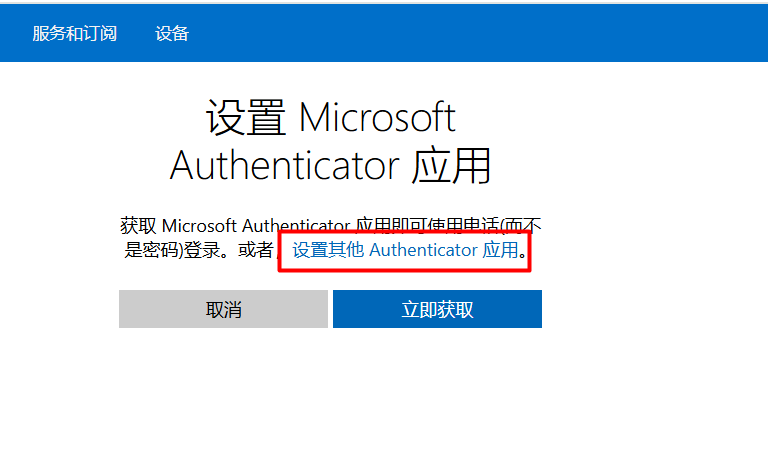Viewport: 768px width, 468px height.
Task: Go to Services and subscriptions (服务和订阅)
Action: pyautogui.click(x=74, y=33)
